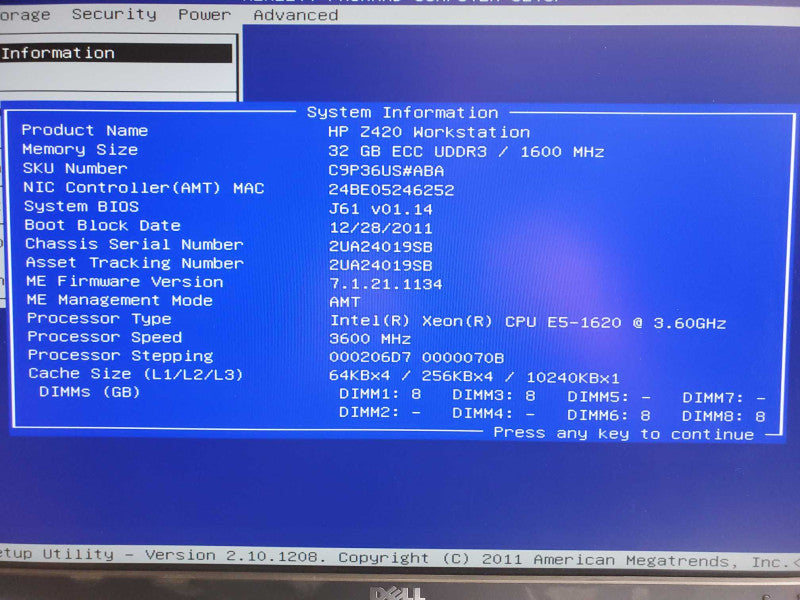Click the ME Management Mode label

click(x=120, y=300)
